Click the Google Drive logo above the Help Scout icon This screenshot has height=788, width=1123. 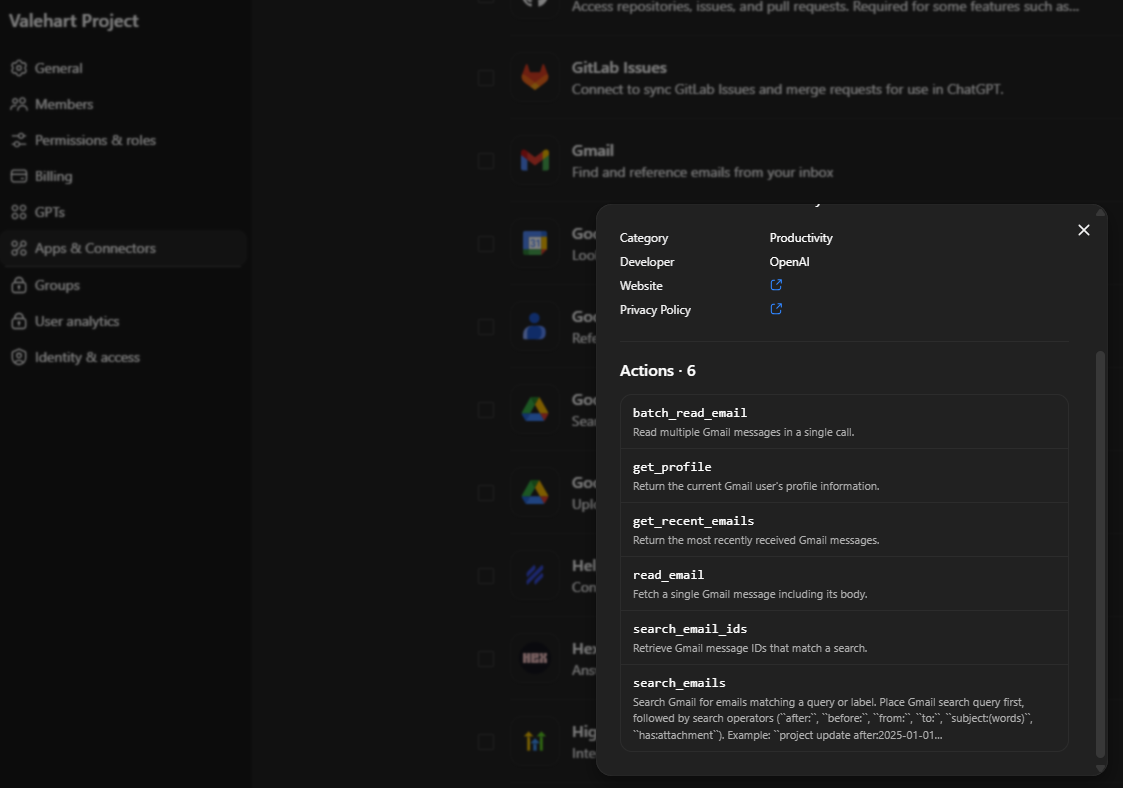pyautogui.click(x=535, y=492)
